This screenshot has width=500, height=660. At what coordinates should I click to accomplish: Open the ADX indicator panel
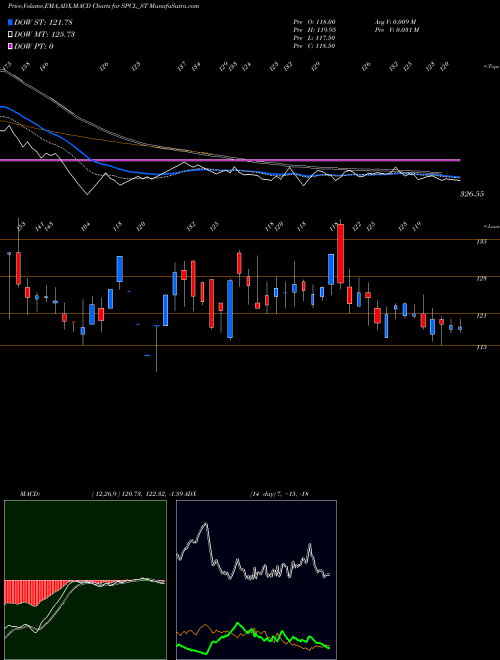click(256, 580)
